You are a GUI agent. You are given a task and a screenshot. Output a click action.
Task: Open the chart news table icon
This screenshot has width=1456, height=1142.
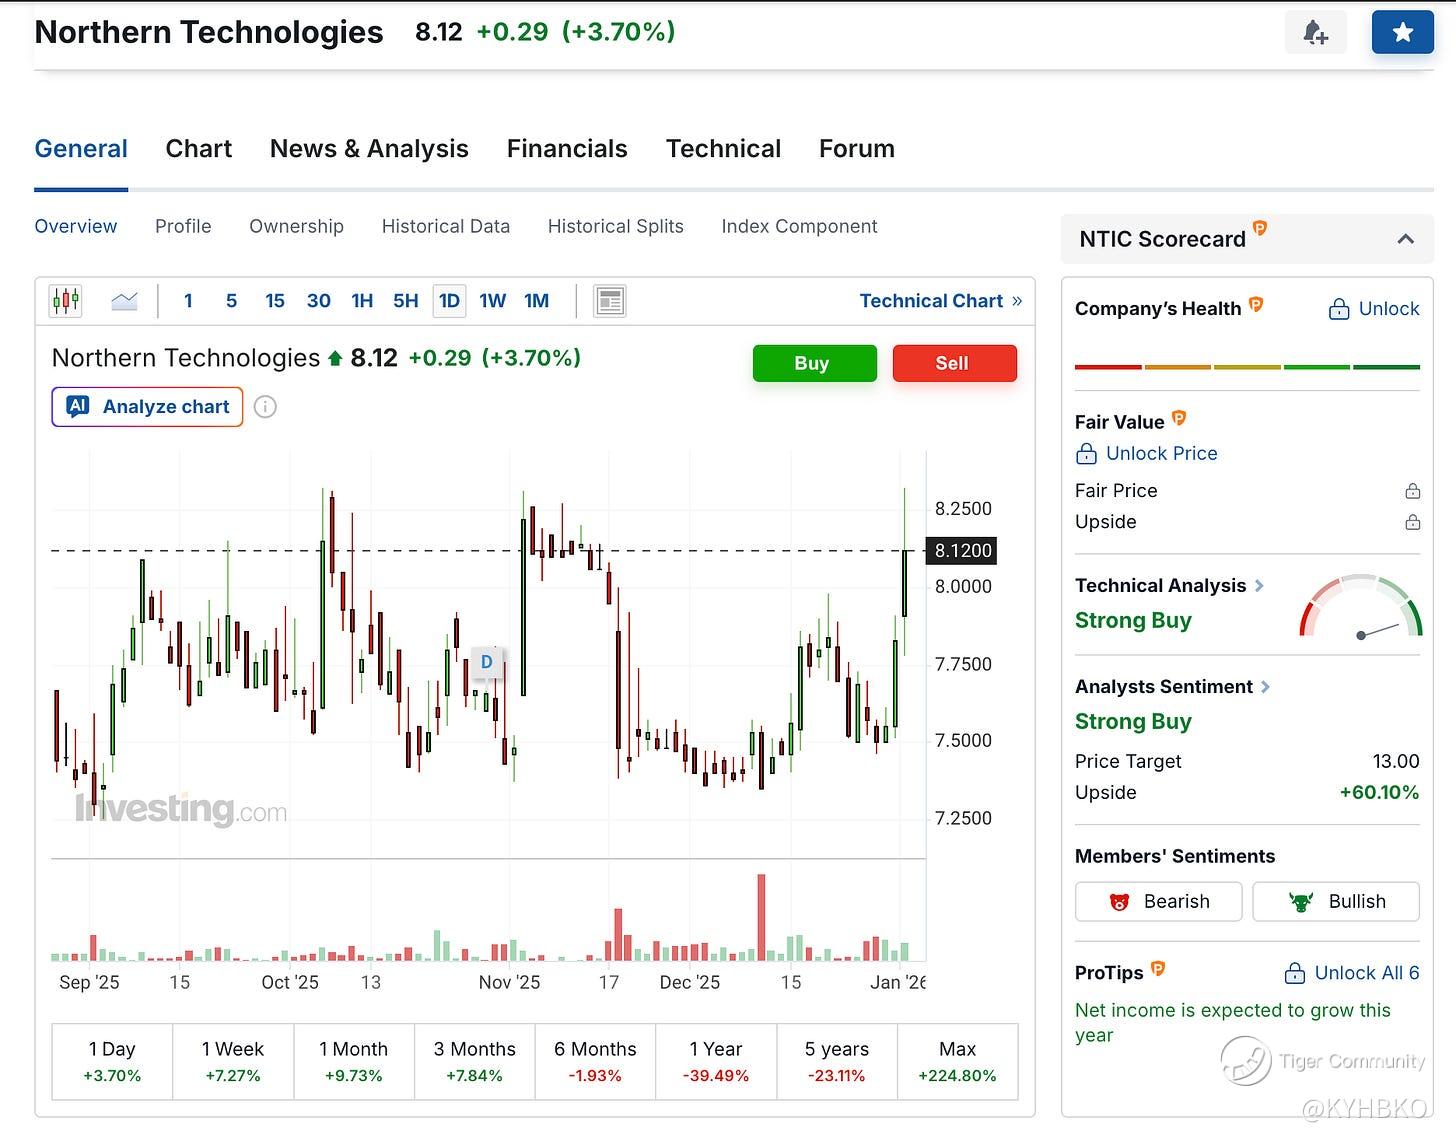click(610, 301)
